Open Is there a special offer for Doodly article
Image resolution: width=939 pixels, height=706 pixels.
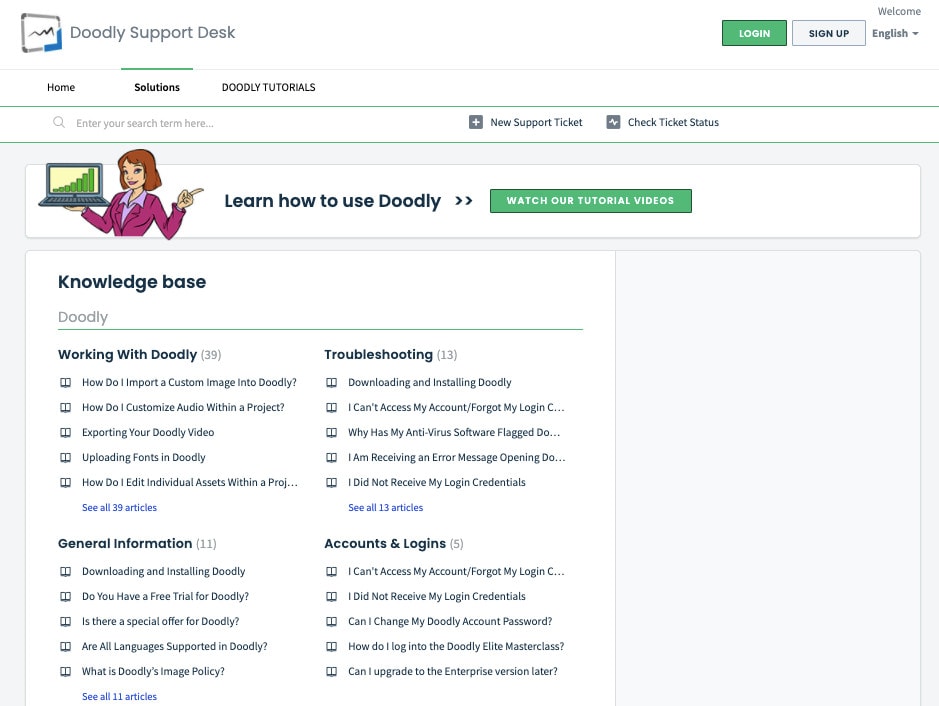click(x=160, y=622)
